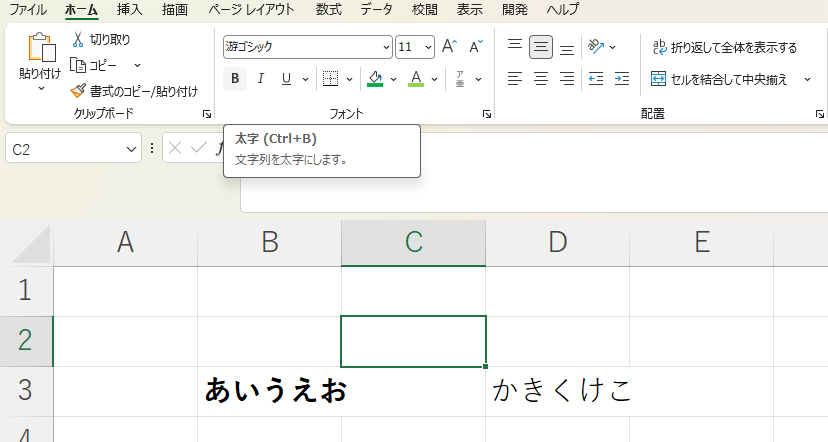Toggle wrap text (折り返して全体を表示する)
The width and height of the screenshot is (828, 442).
pos(724,48)
